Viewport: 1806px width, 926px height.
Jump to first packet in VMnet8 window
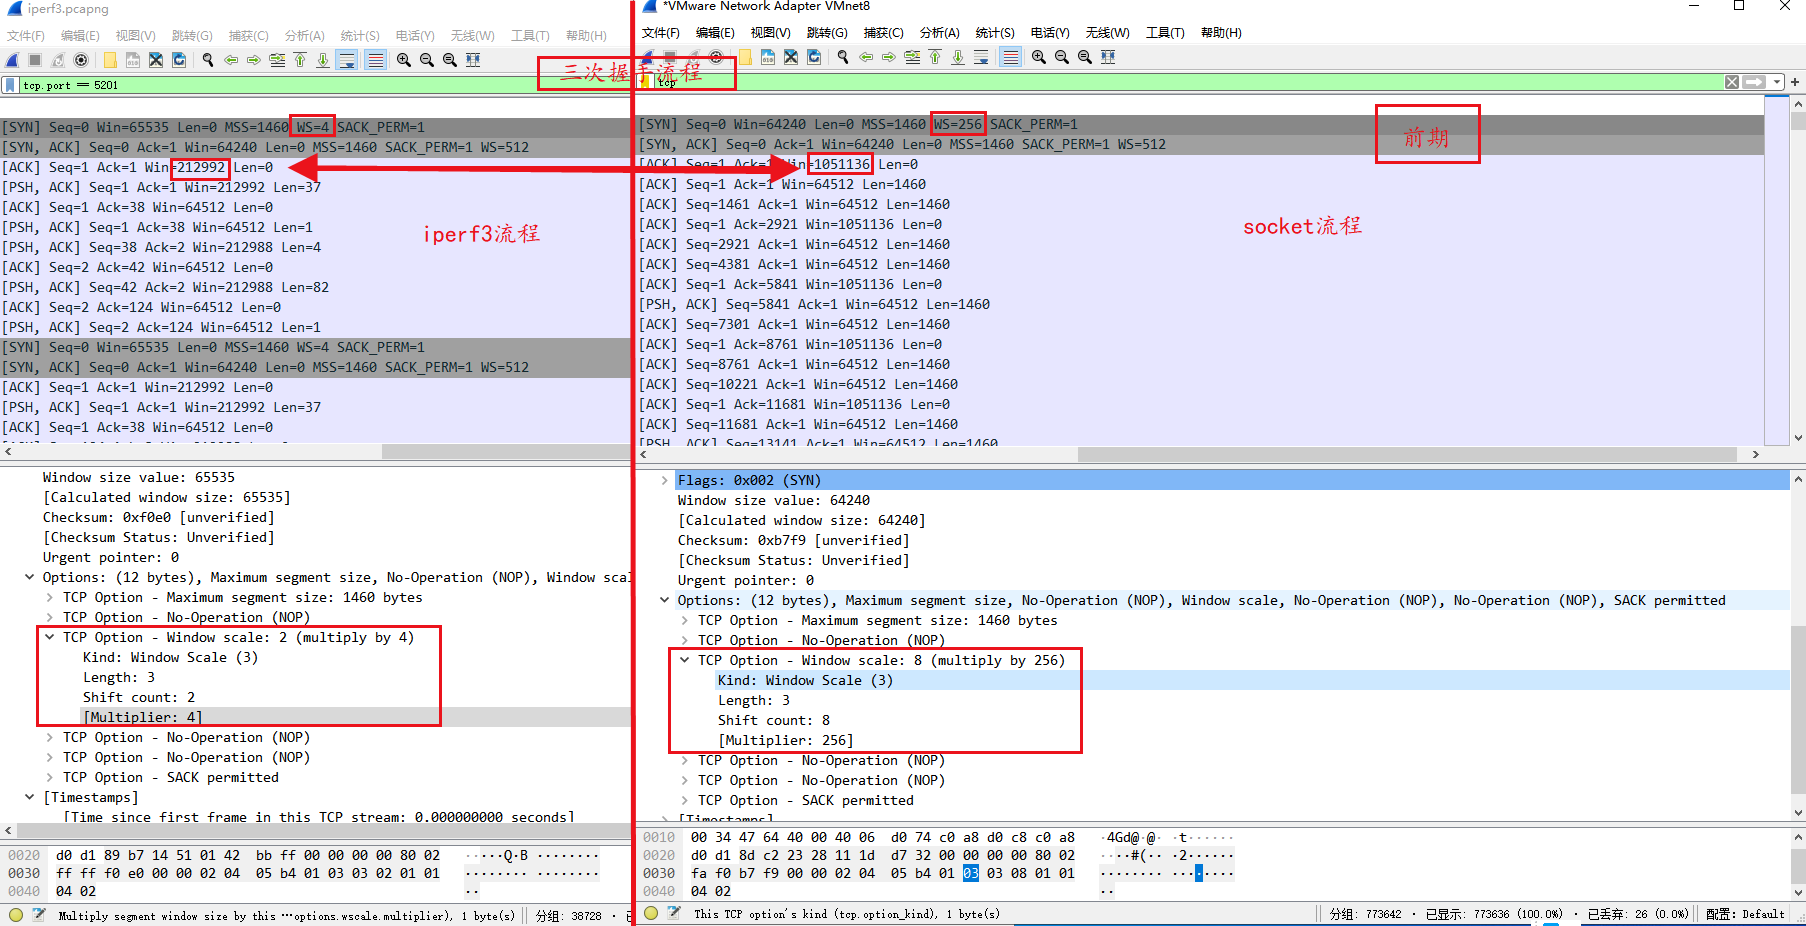(x=935, y=57)
